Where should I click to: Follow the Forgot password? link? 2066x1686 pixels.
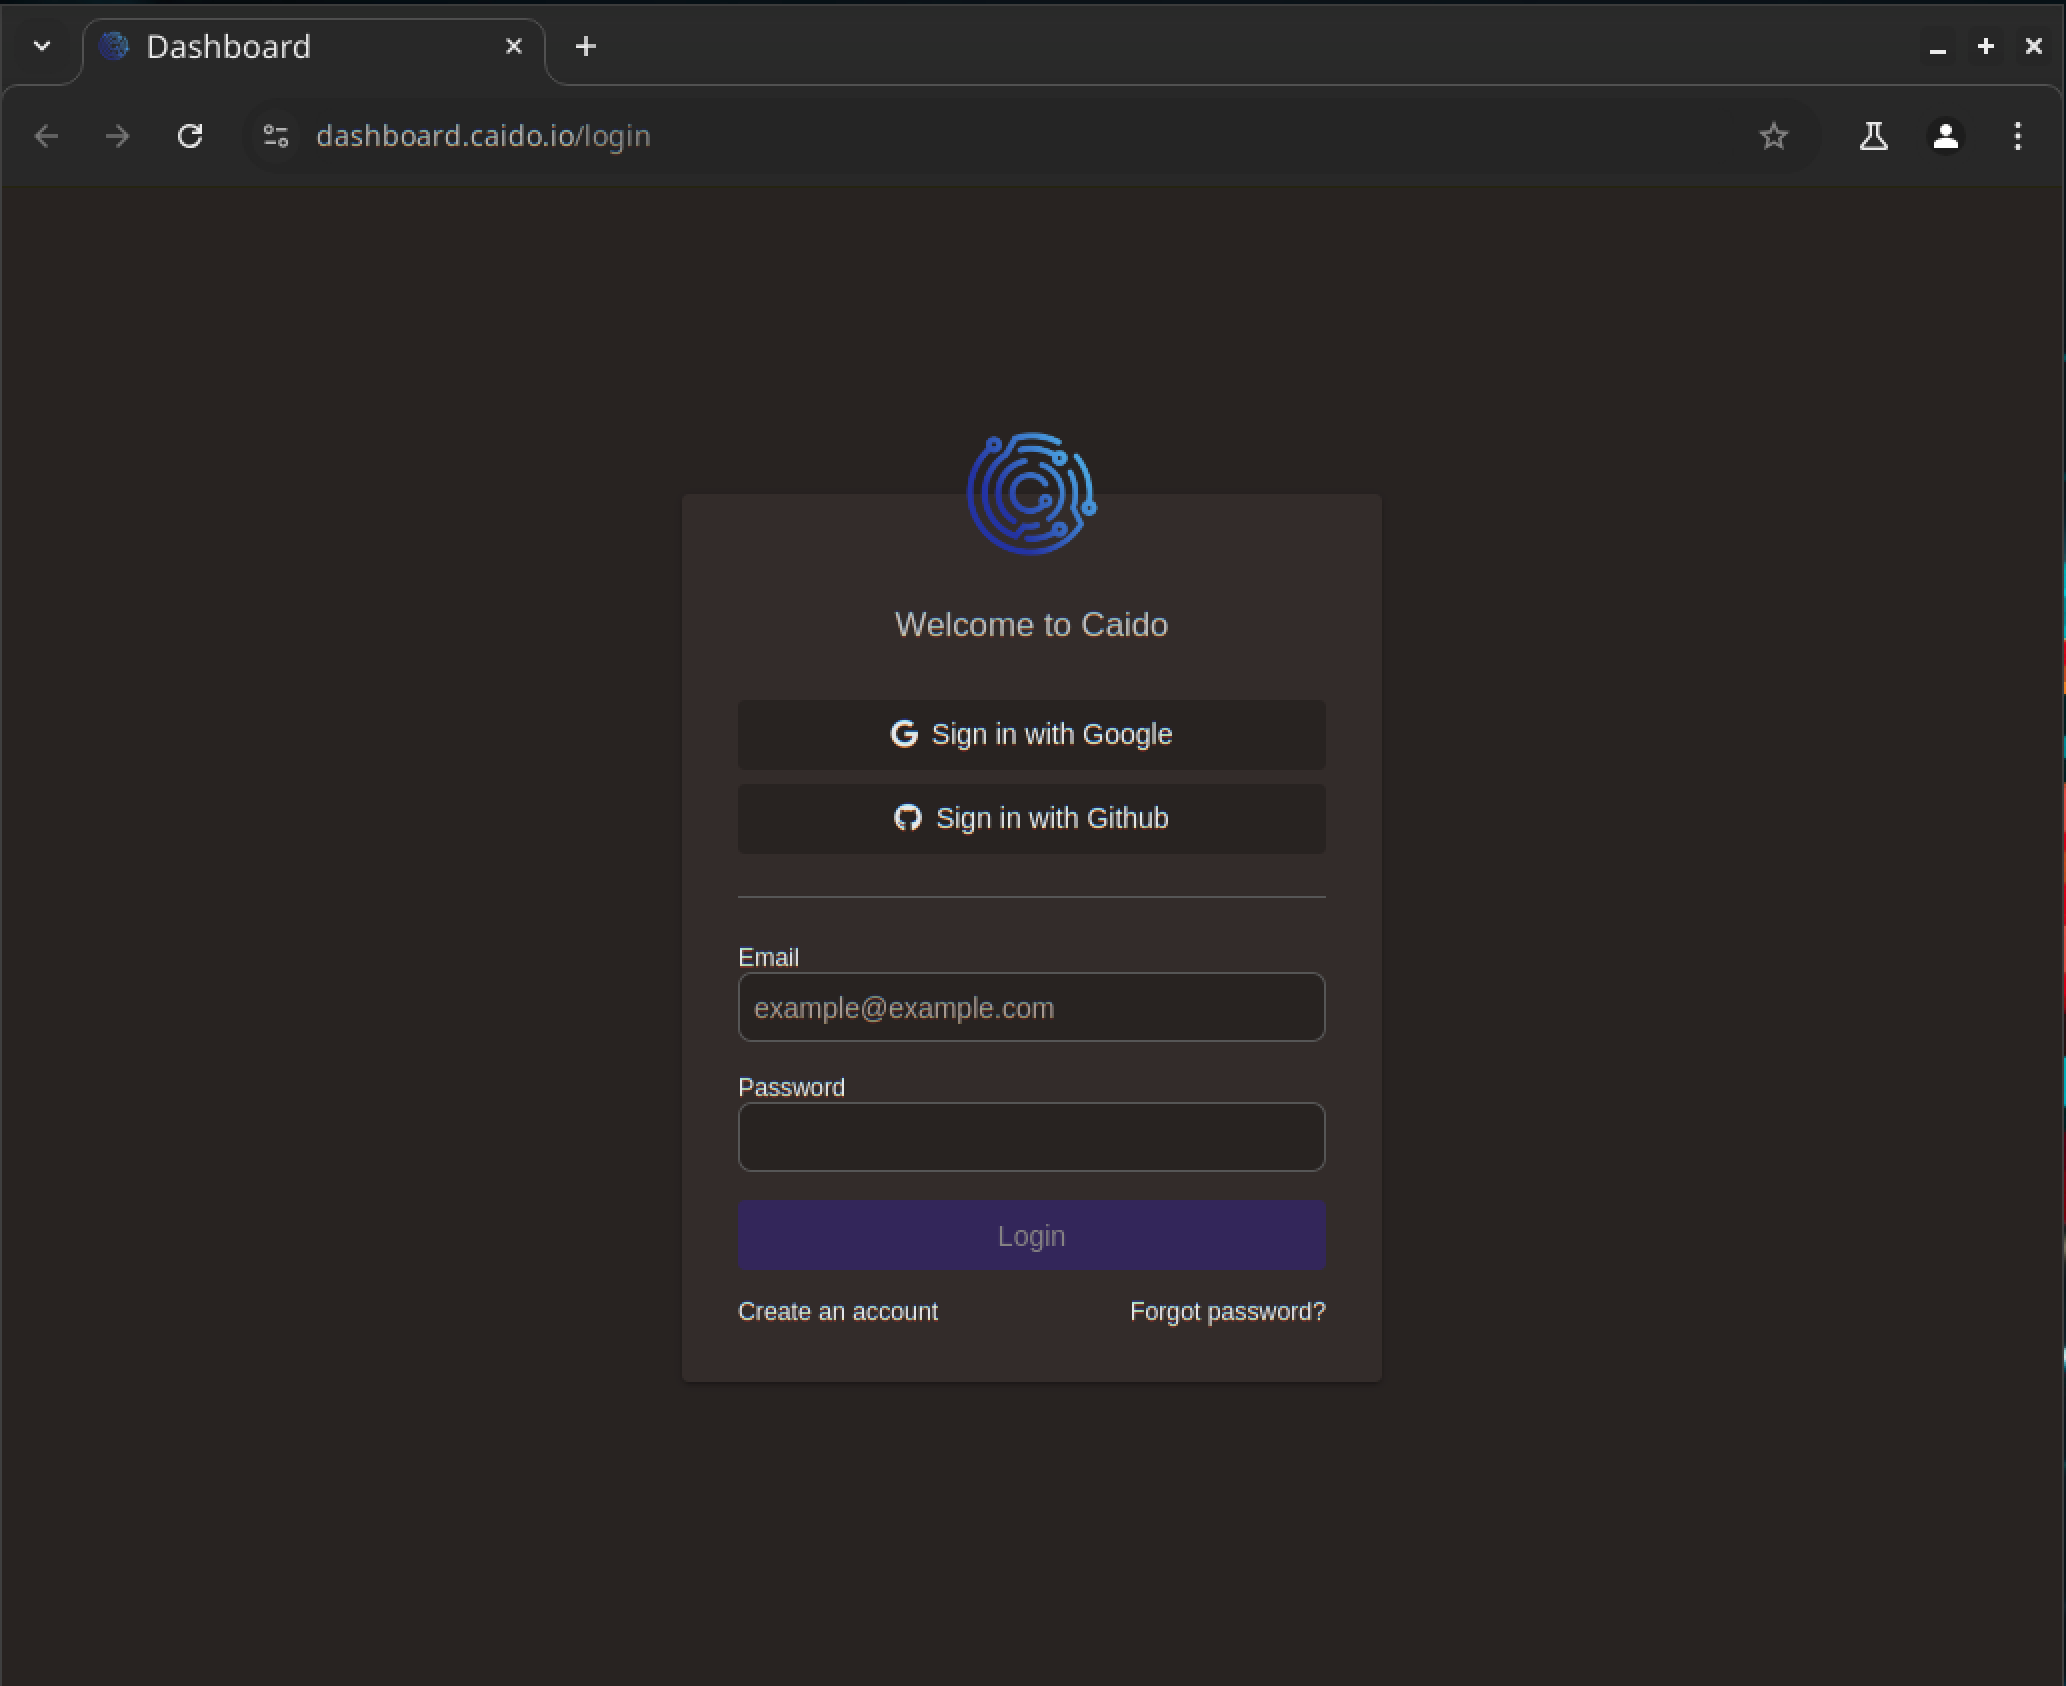tap(1227, 1311)
